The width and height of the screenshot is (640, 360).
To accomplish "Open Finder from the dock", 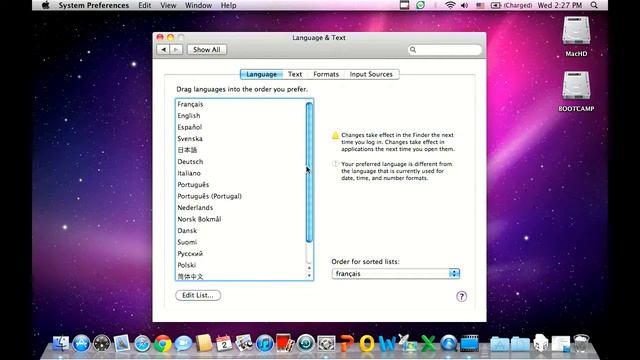I will [61, 343].
